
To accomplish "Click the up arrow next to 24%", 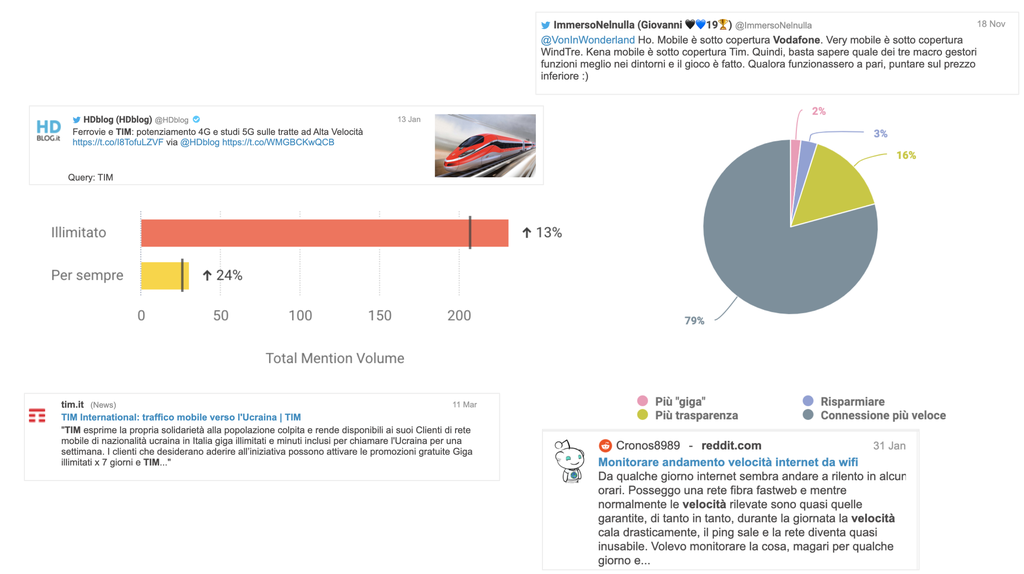I will tap(207, 276).
